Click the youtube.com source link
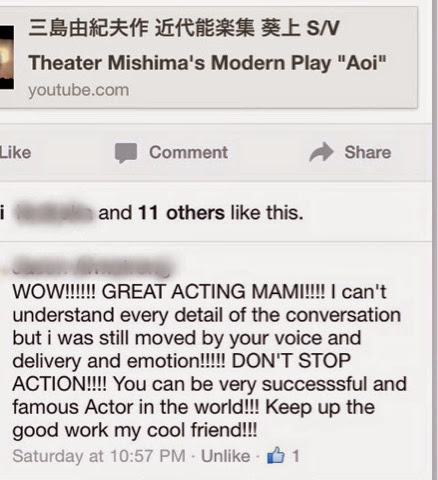This screenshot has width=438, height=480. tap(79, 90)
